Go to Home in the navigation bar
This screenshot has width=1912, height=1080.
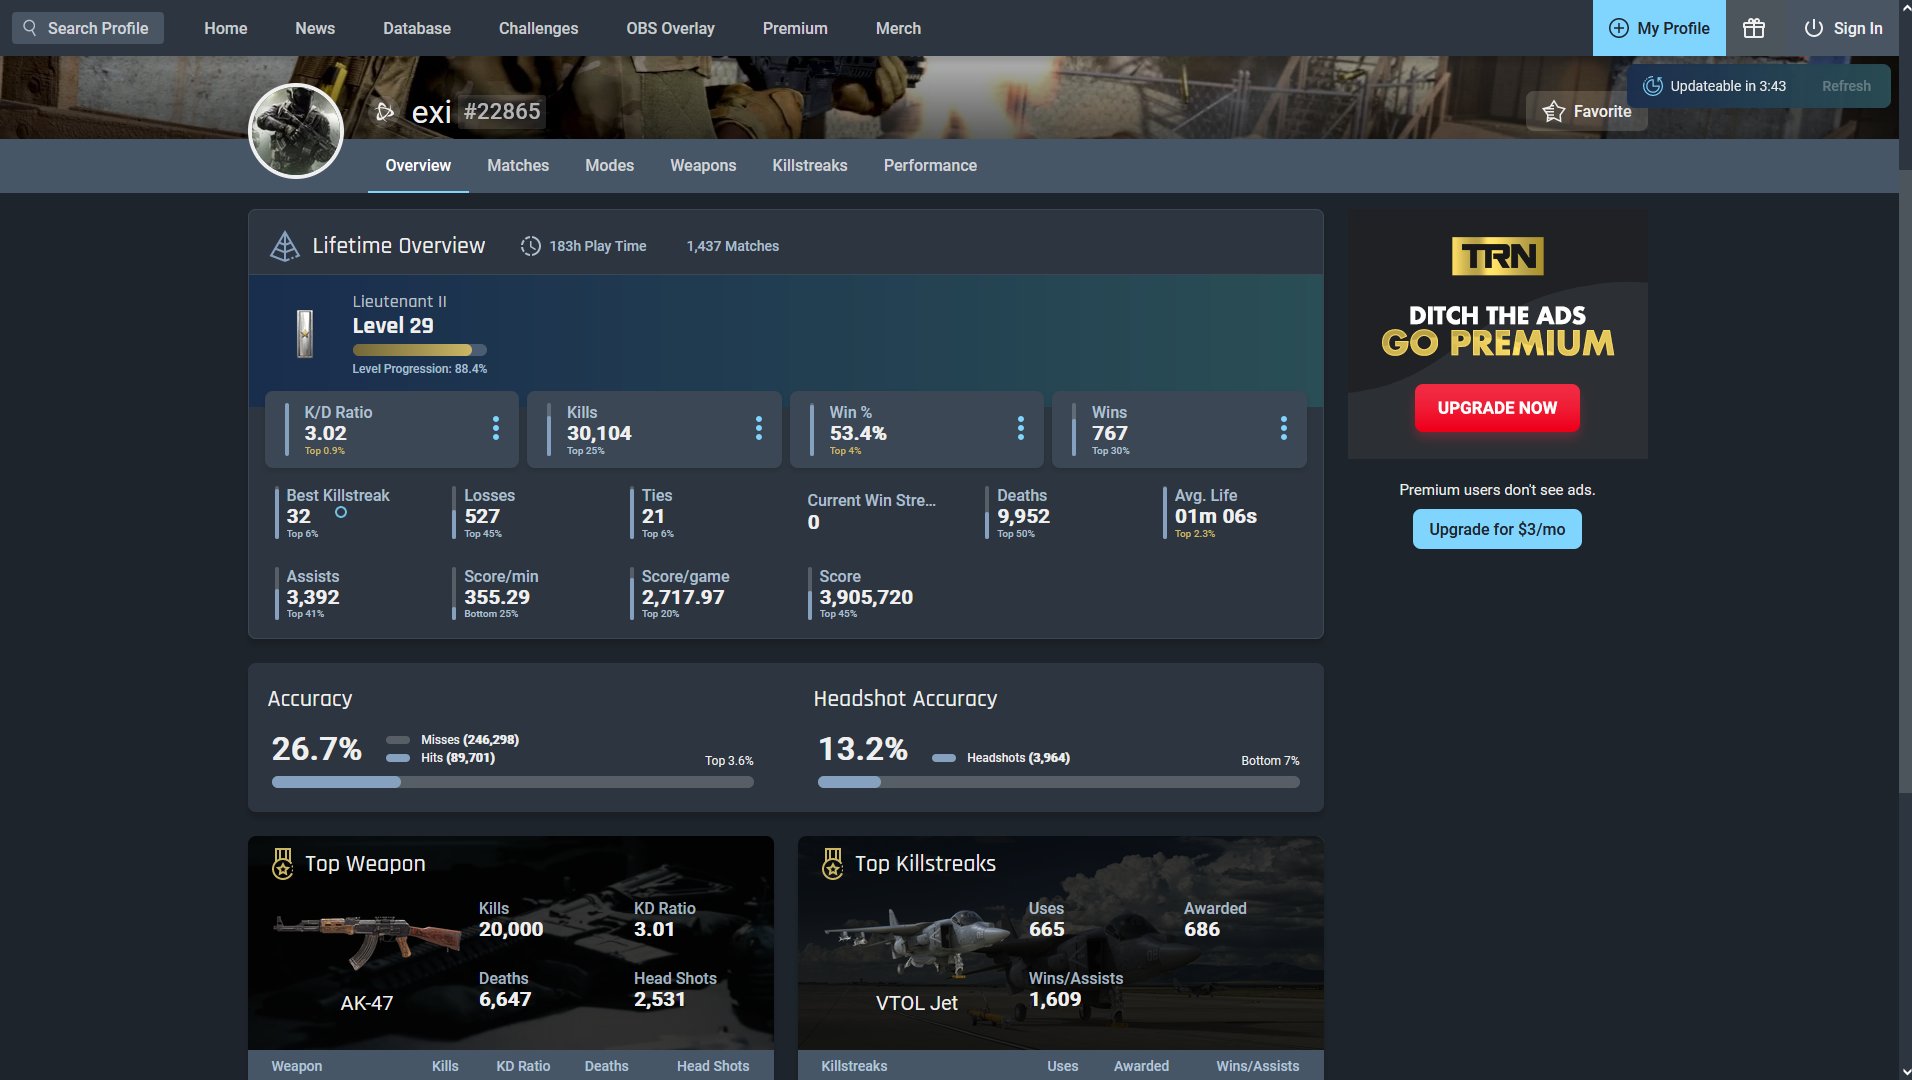coord(226,28)
